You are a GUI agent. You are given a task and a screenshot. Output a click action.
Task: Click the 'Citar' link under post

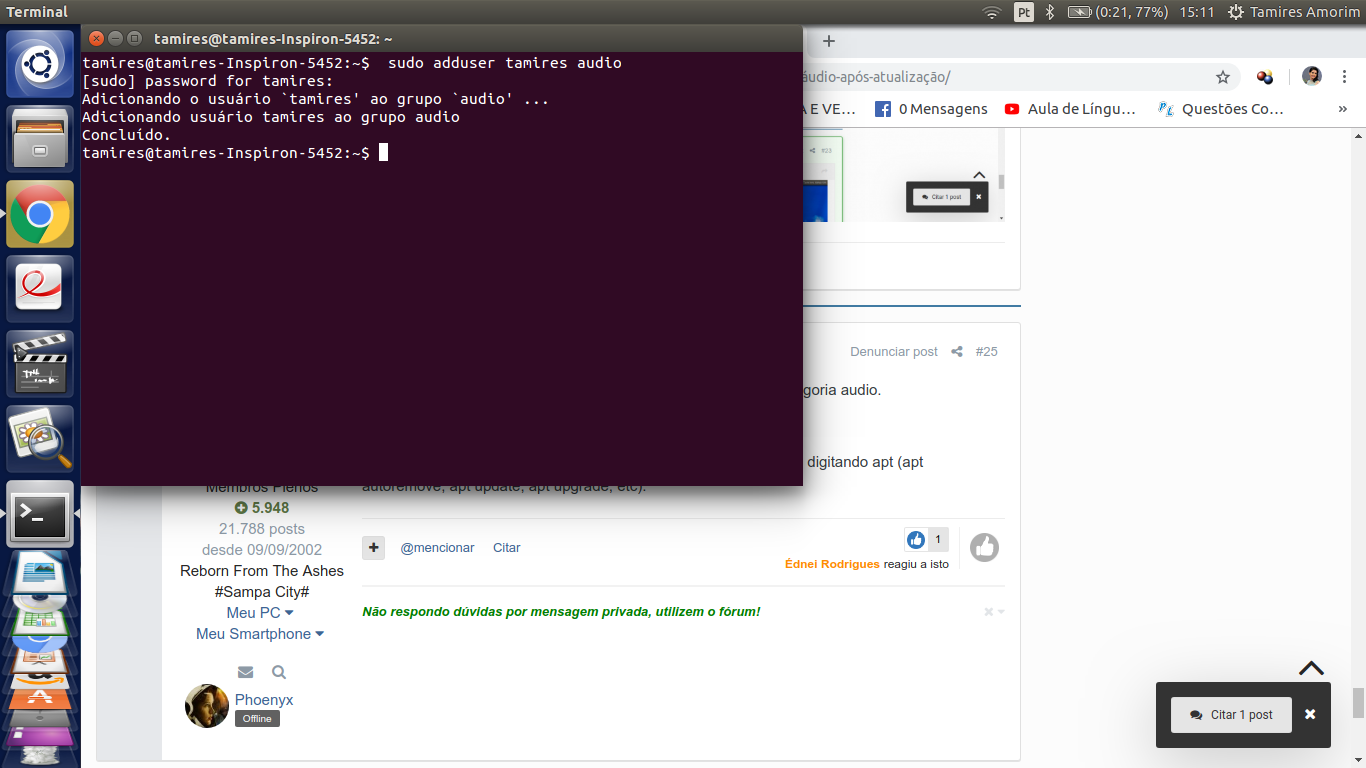(507, 548)
